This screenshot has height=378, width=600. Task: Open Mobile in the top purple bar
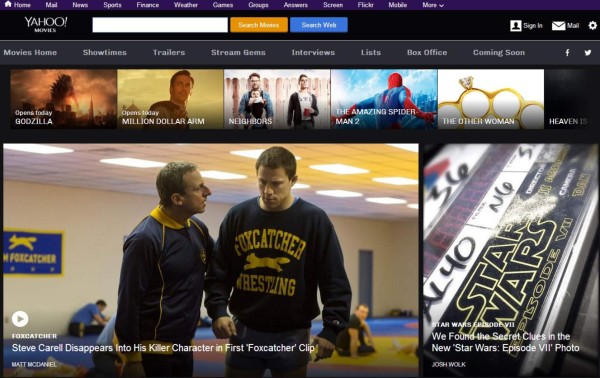398,5
